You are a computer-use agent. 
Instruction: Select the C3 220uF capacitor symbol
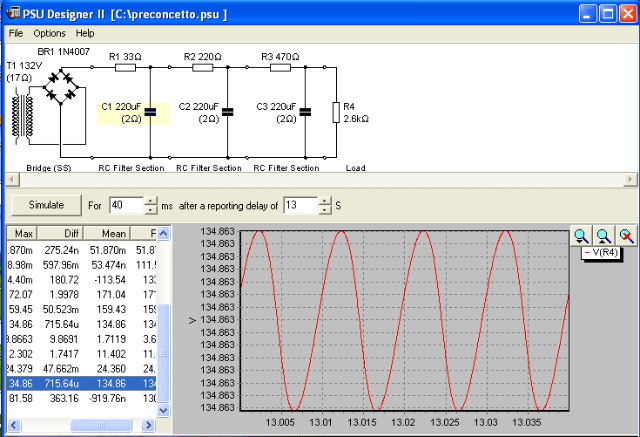305,112
